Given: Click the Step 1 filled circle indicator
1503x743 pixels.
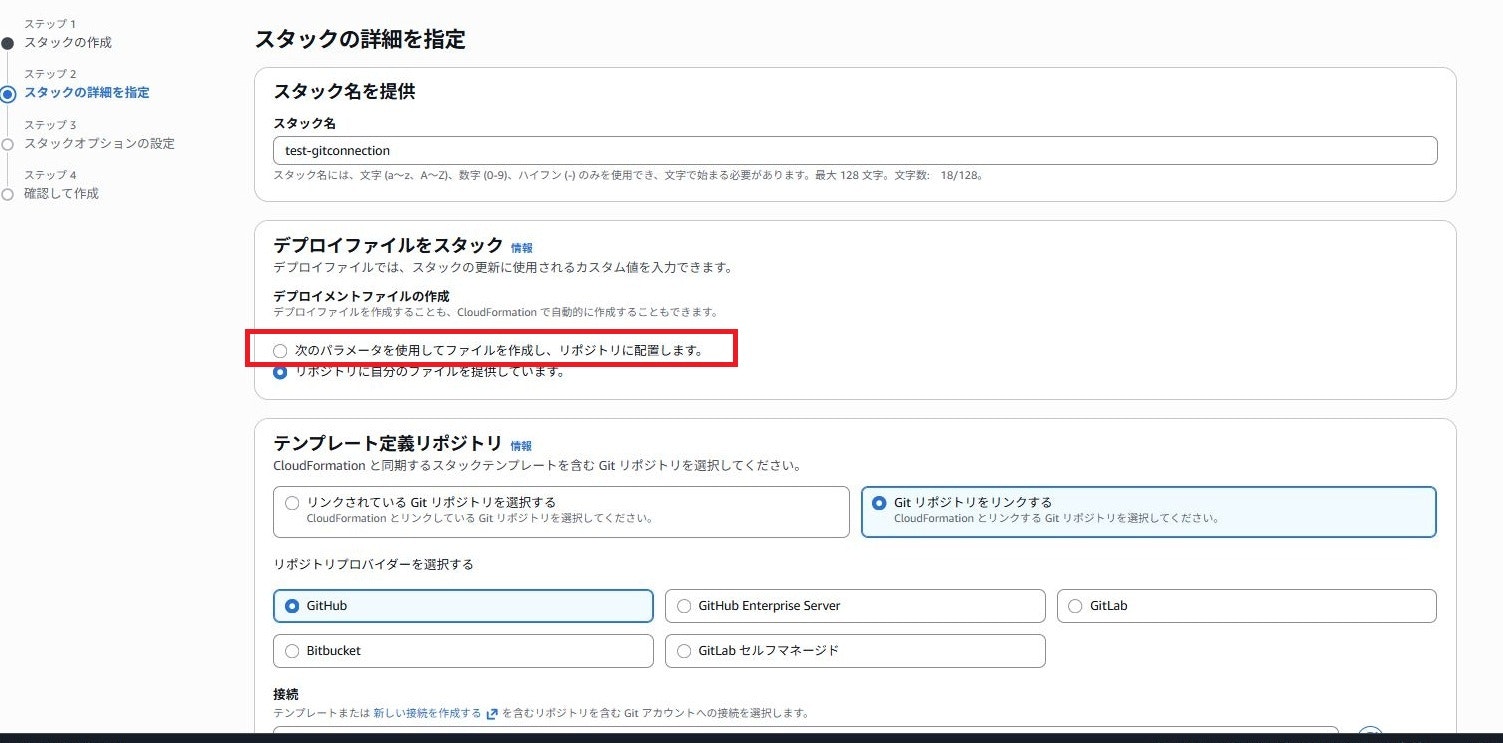Looking at the screenshot, I should click(x=8, y=43).
